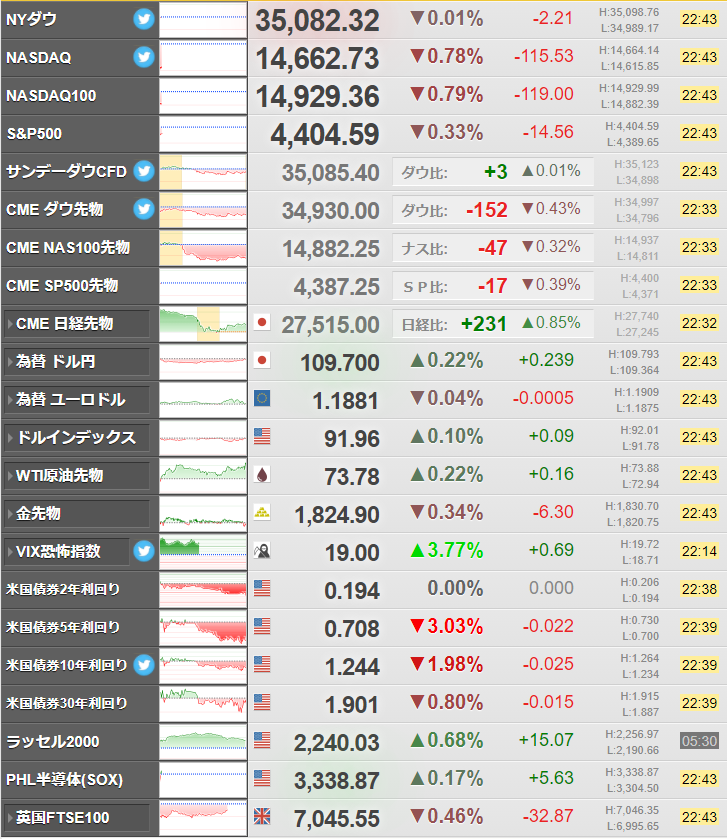
Task: Click the 5年利回り change ▼3.03%
Action: (x=447, y=626)
